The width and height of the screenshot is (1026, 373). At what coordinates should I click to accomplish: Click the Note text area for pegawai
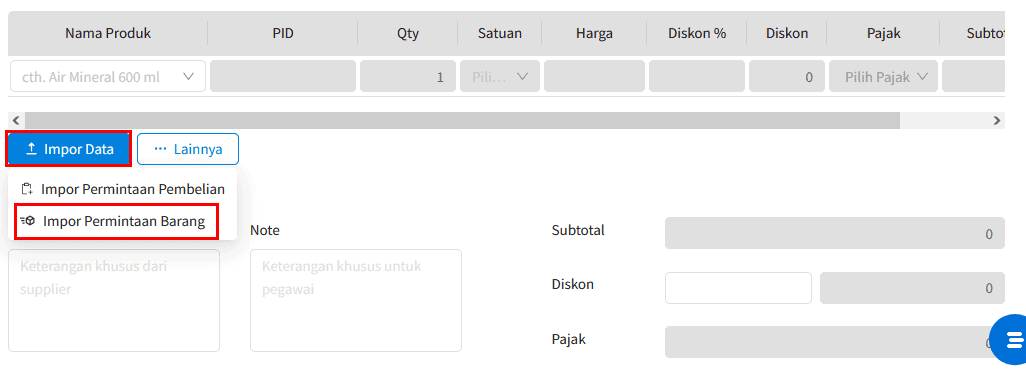356,300
